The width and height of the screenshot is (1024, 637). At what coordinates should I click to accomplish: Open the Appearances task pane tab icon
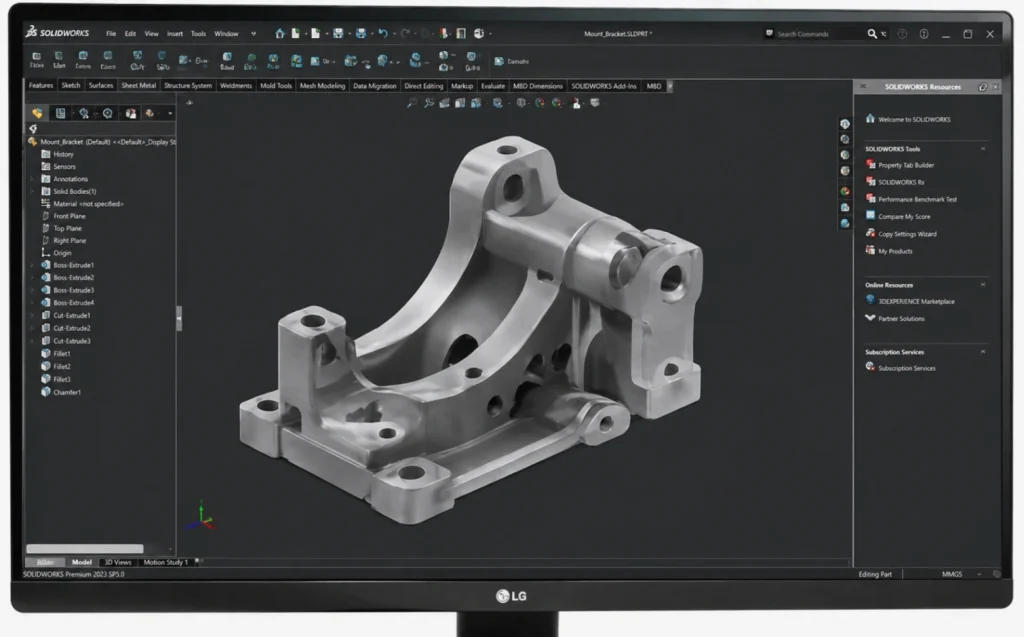pyautogui.click(x=845, y=191)
